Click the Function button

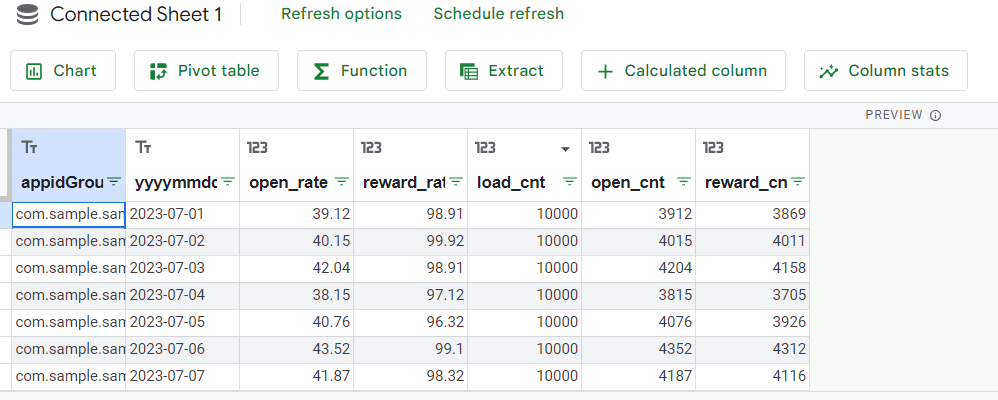click(362, 71)
